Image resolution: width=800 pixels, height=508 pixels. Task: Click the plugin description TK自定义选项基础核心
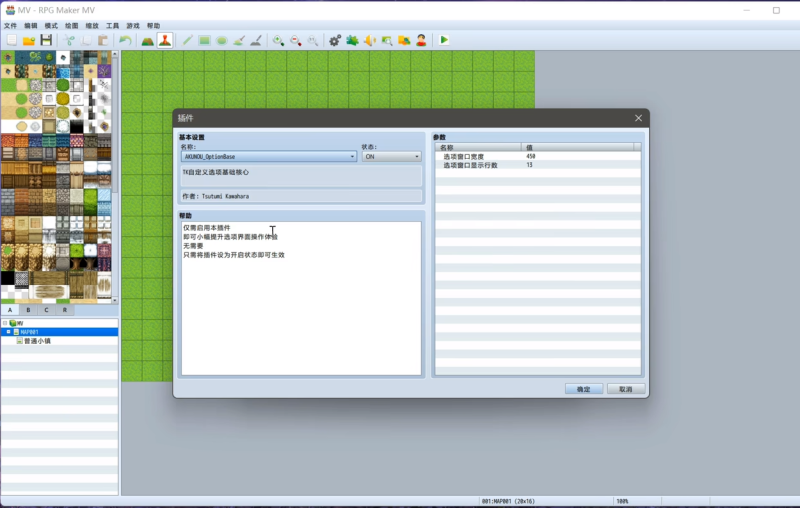point(216,172)
